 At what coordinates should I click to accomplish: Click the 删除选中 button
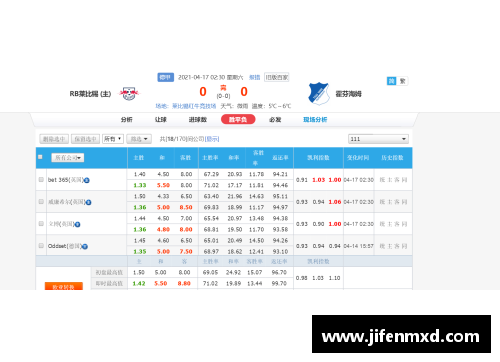click(x=54, y=139)
